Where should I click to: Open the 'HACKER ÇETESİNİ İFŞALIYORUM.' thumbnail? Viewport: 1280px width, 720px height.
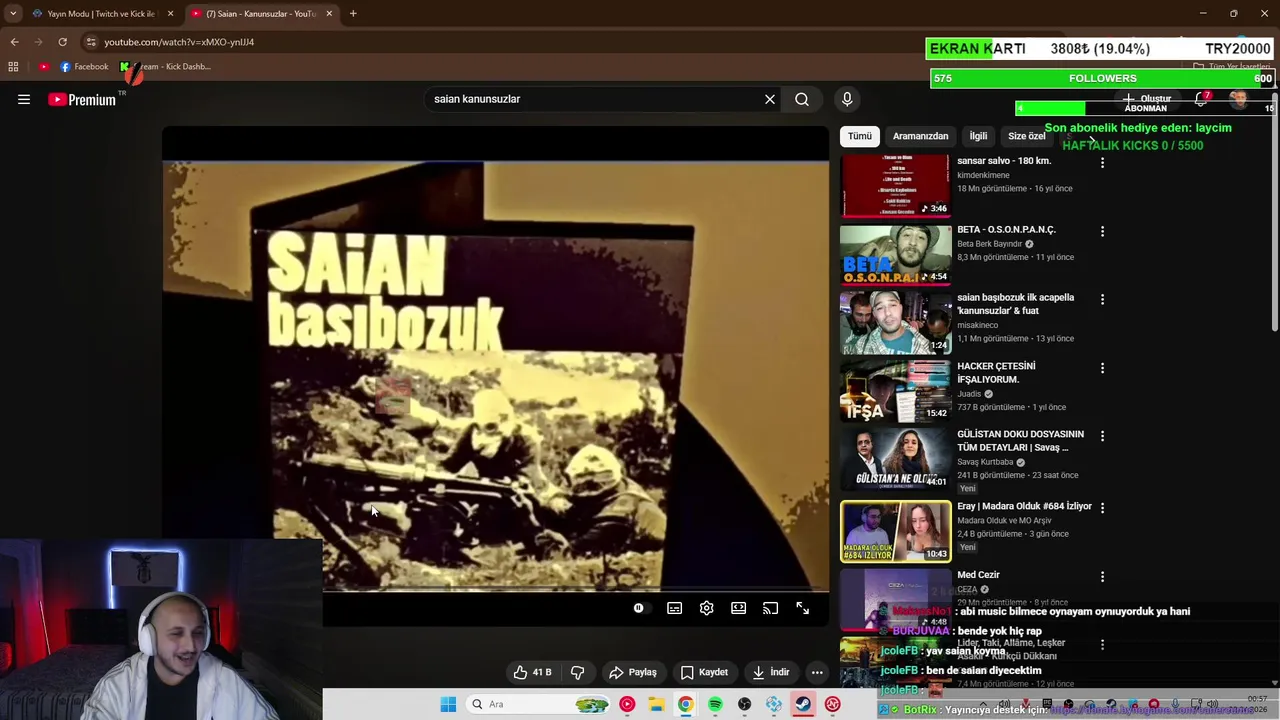pyautogui.click(x=895, y=391)
